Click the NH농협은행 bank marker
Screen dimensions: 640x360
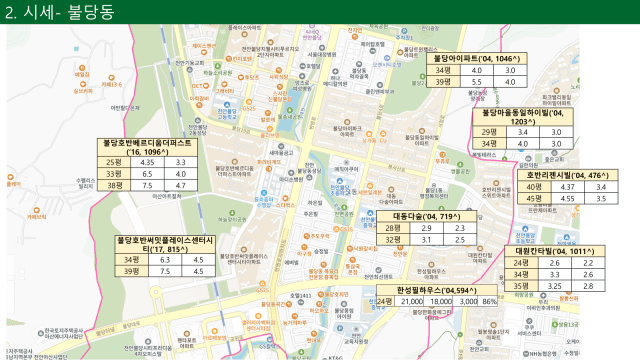tap(526, 353)
